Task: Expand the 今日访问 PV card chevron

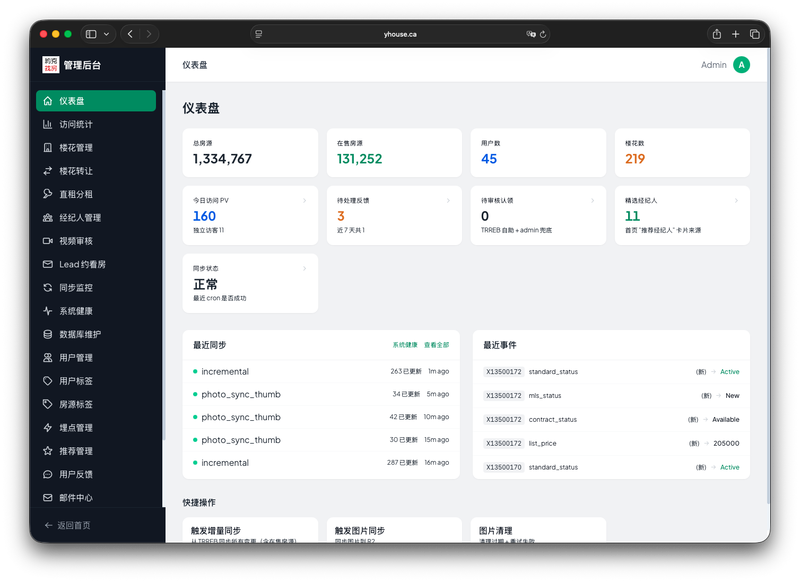Action: 305,200
